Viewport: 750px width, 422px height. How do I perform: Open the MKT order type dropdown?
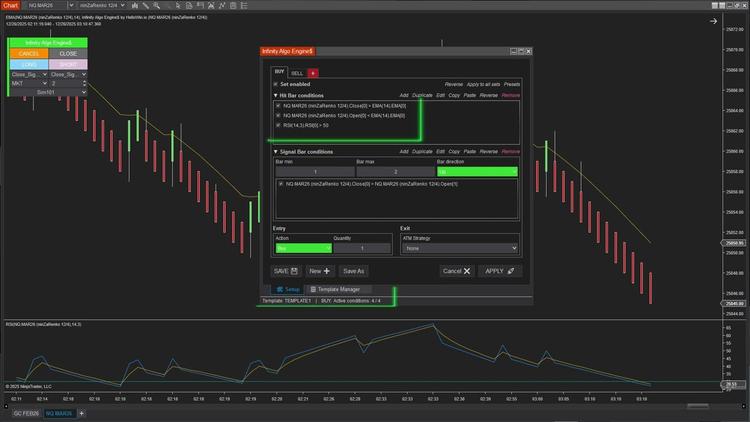pos(29,83)
